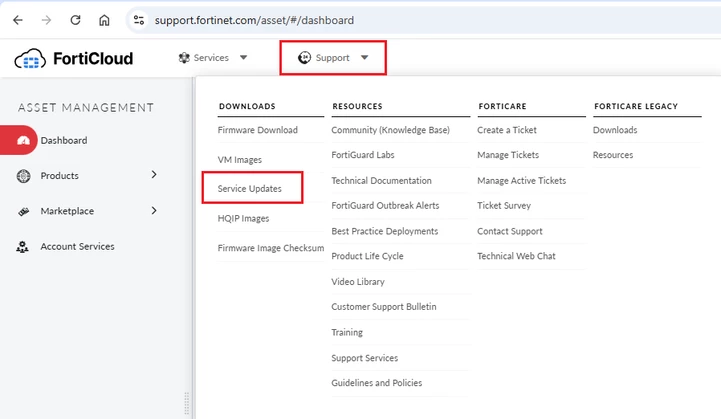Select Marketplace in the sidebar
This screenshot has width=721, height=419.
click(x=67, y=211)
